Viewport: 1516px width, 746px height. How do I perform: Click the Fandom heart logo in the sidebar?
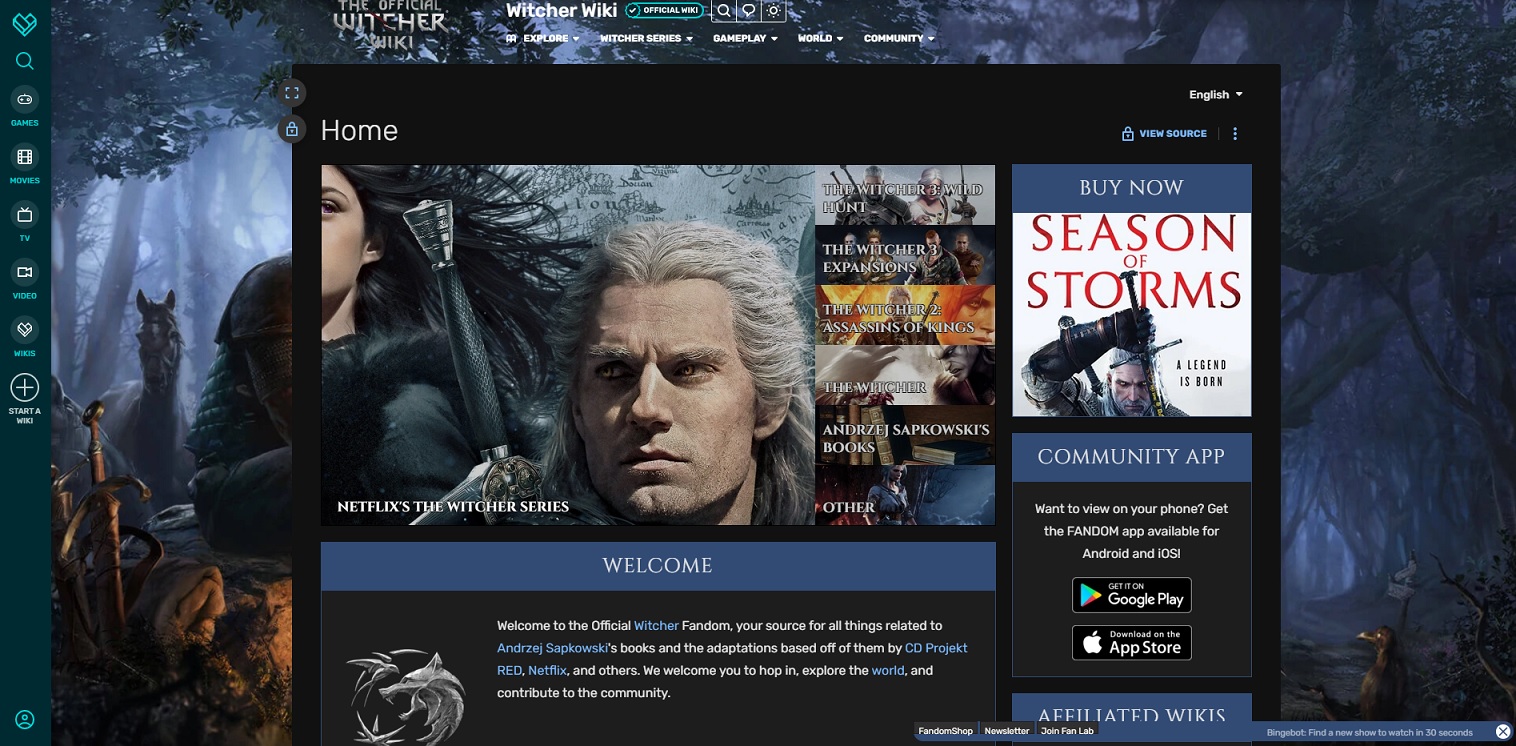(23, 22)
